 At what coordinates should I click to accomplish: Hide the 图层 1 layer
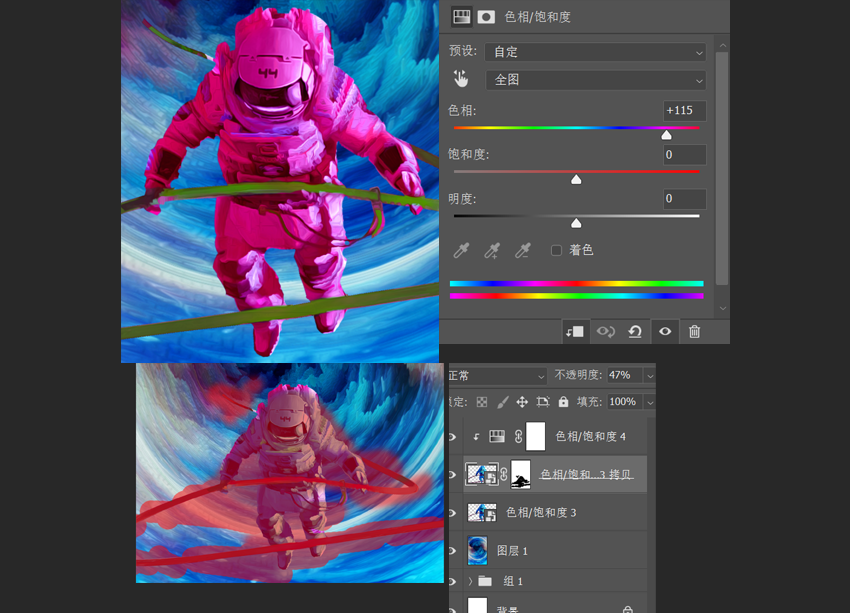[x=453, y=551]
